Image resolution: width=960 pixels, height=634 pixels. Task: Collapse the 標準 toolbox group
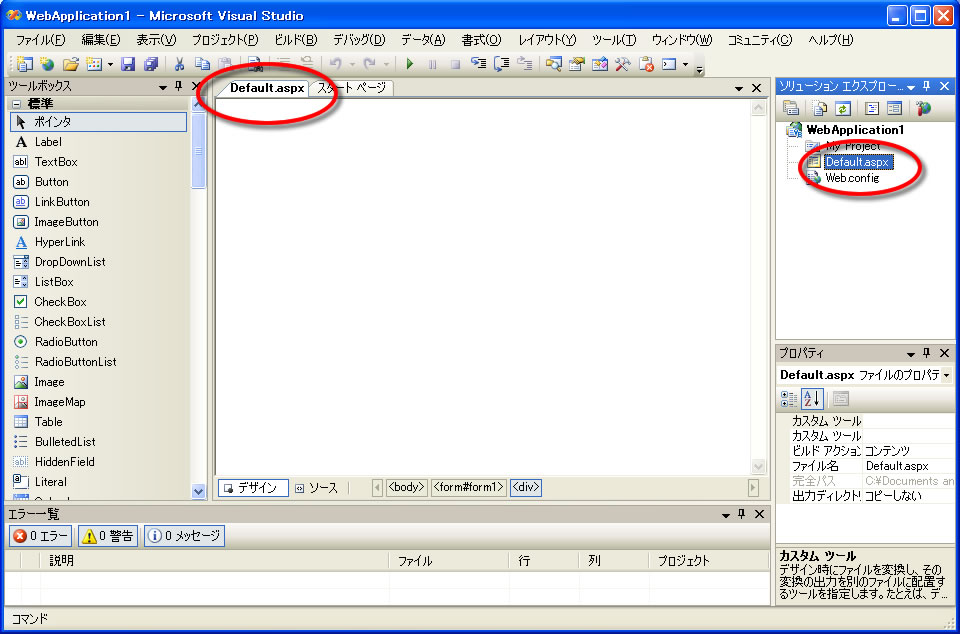16,104
